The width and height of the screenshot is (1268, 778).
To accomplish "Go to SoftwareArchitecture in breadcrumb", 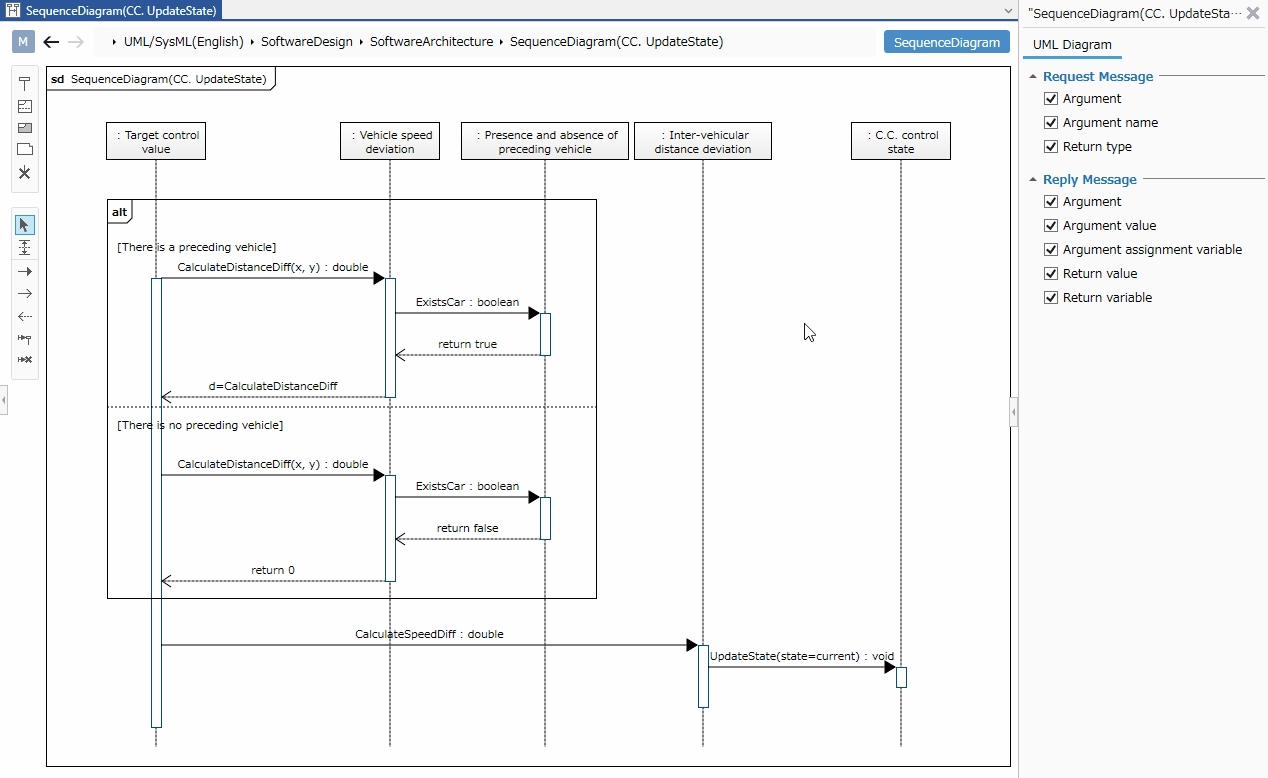I will [432, 42].
